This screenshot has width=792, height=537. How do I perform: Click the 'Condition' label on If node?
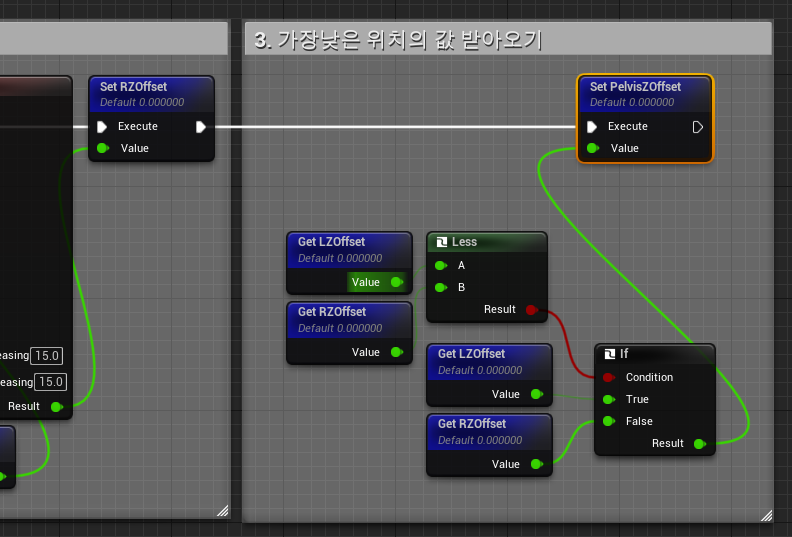tap(649, 377)
